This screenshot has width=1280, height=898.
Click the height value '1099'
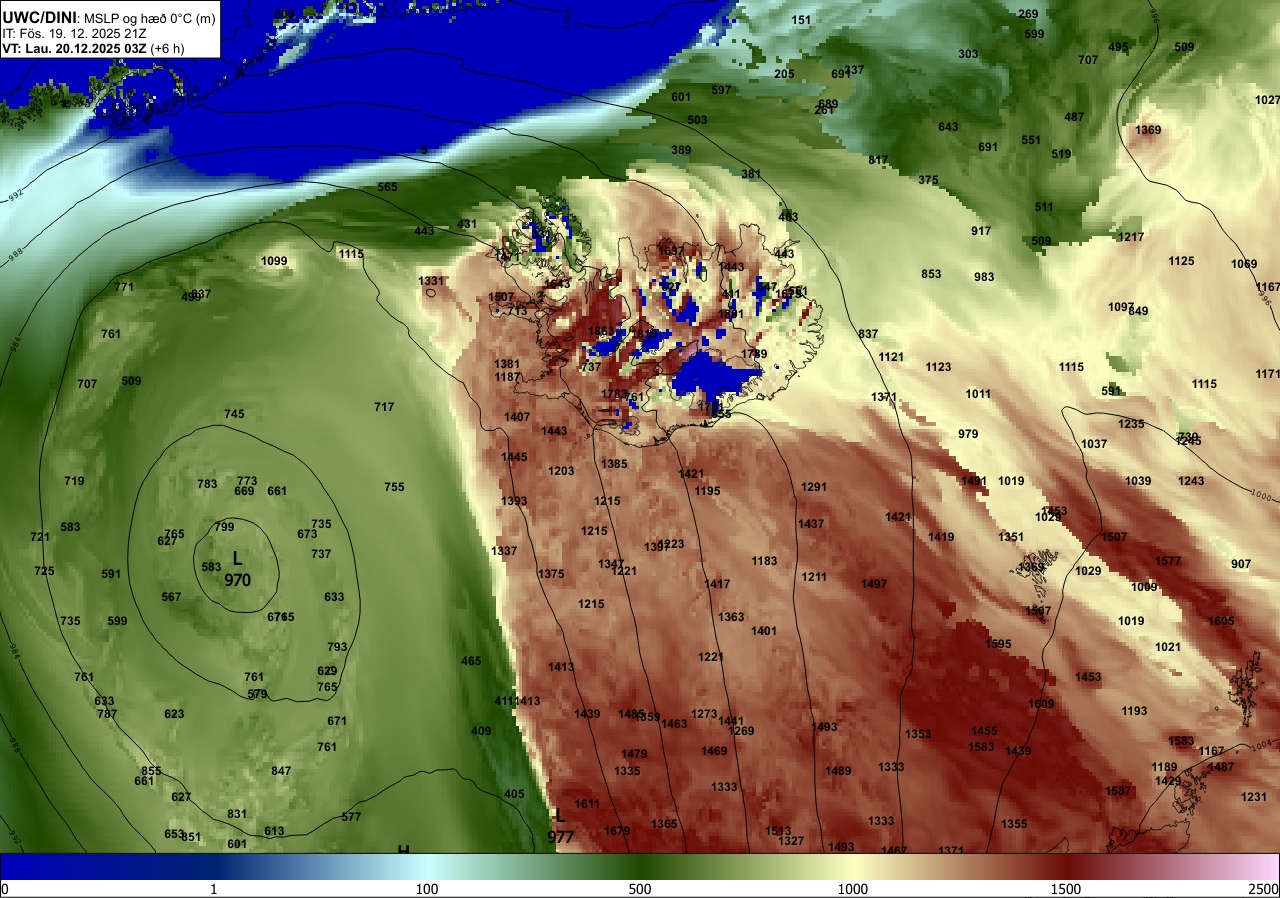coord(274,262)
